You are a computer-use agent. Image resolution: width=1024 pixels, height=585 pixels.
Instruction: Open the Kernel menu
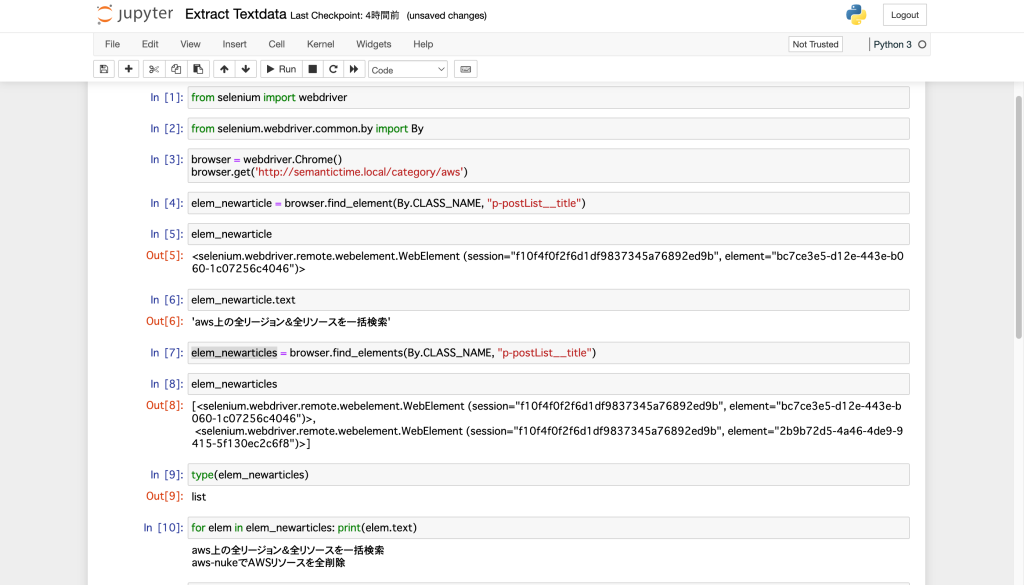point(320,44)
